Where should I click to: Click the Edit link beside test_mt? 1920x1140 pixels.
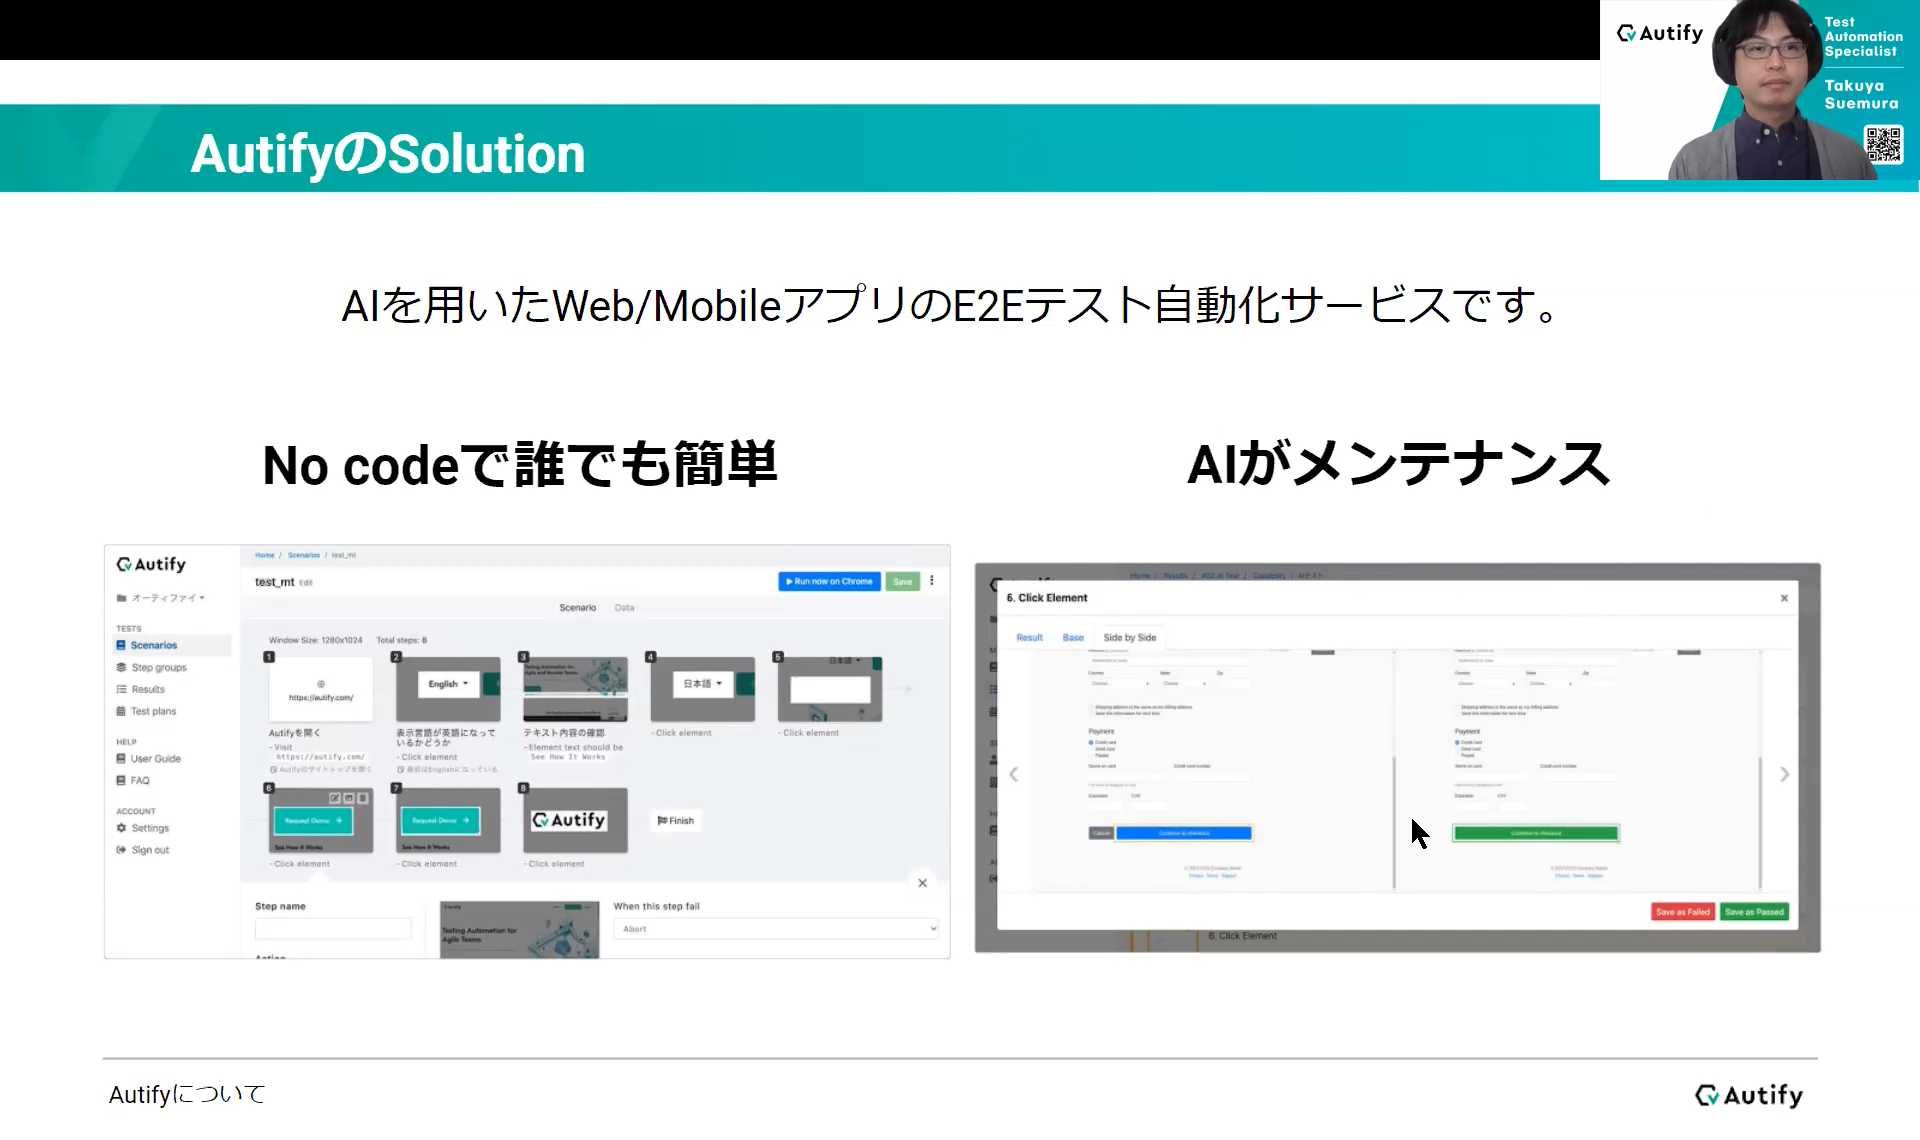click(306, 583)
